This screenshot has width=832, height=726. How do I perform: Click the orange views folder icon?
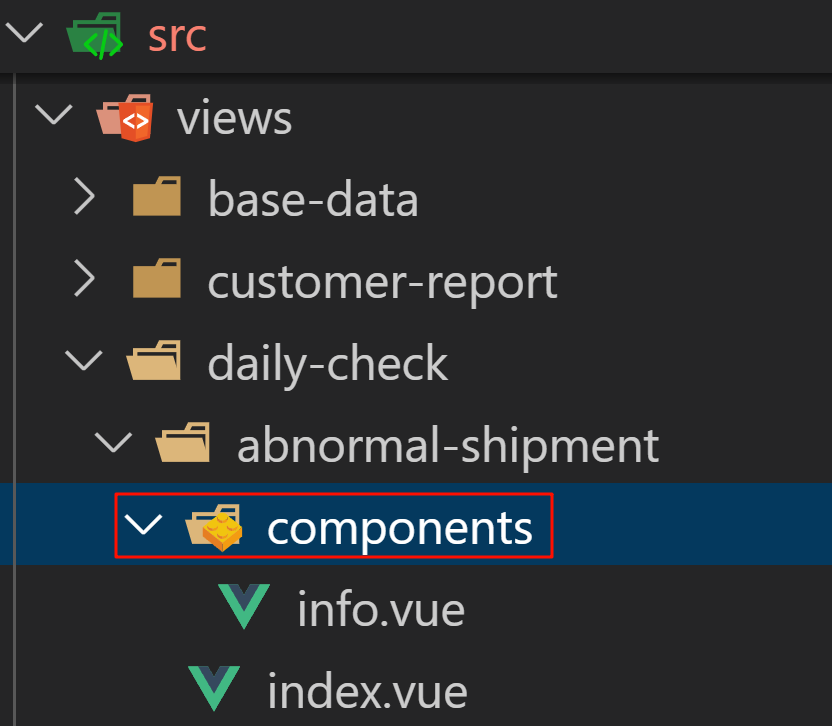[125, 118]
